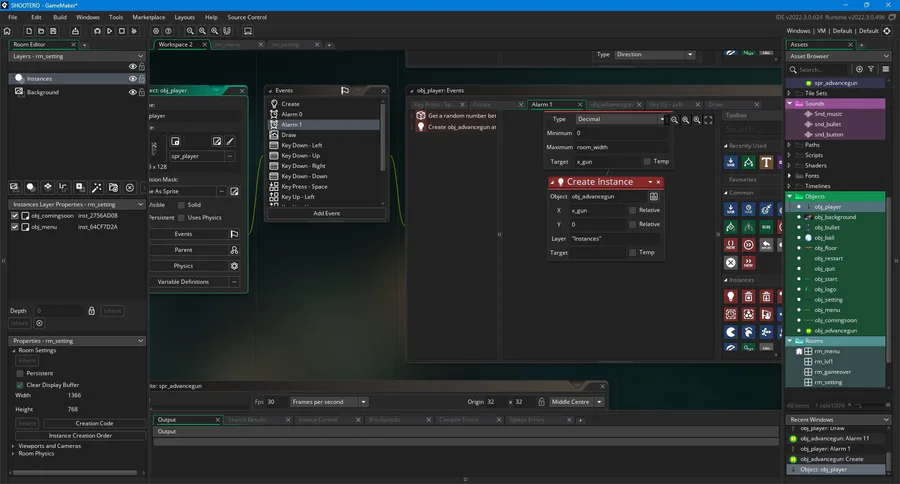Screen dimensions: 900x484
Task: Open Game Options gear icon in toolbar
Action: pyautogui.click(x=156, y=31)
